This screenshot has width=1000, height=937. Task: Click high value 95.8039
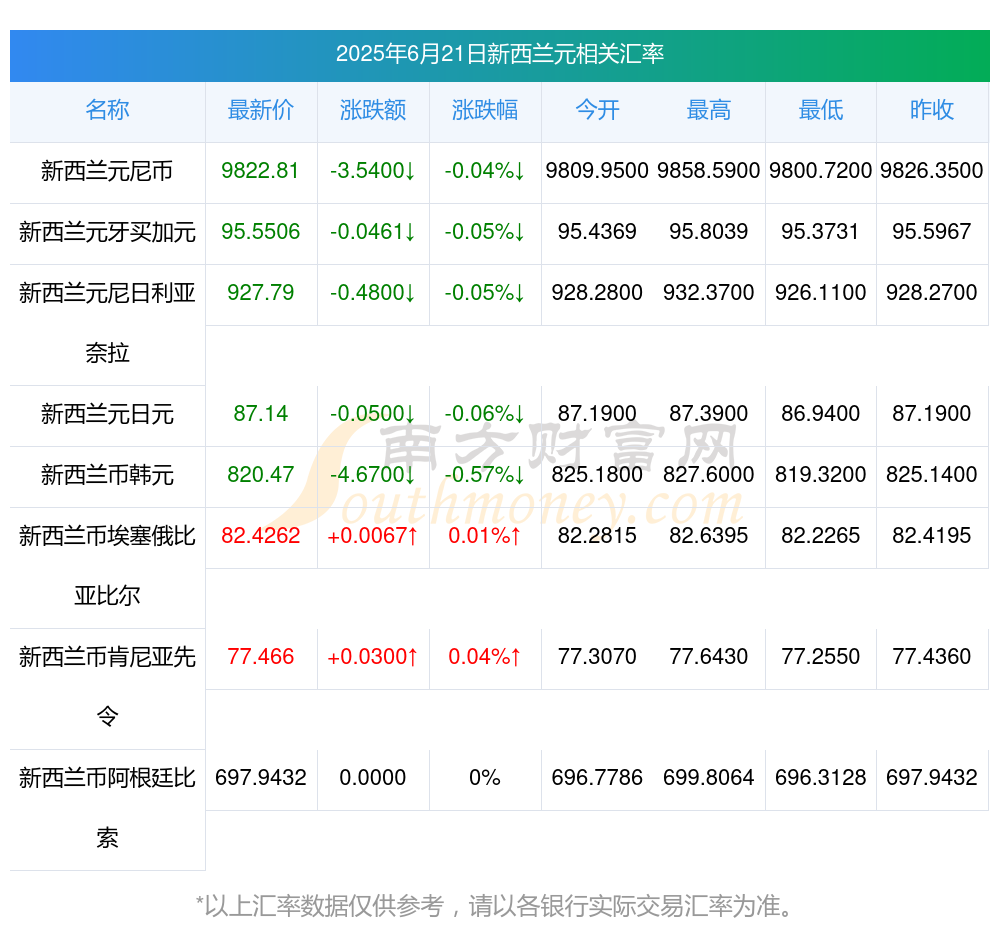(x=709, y=232)
